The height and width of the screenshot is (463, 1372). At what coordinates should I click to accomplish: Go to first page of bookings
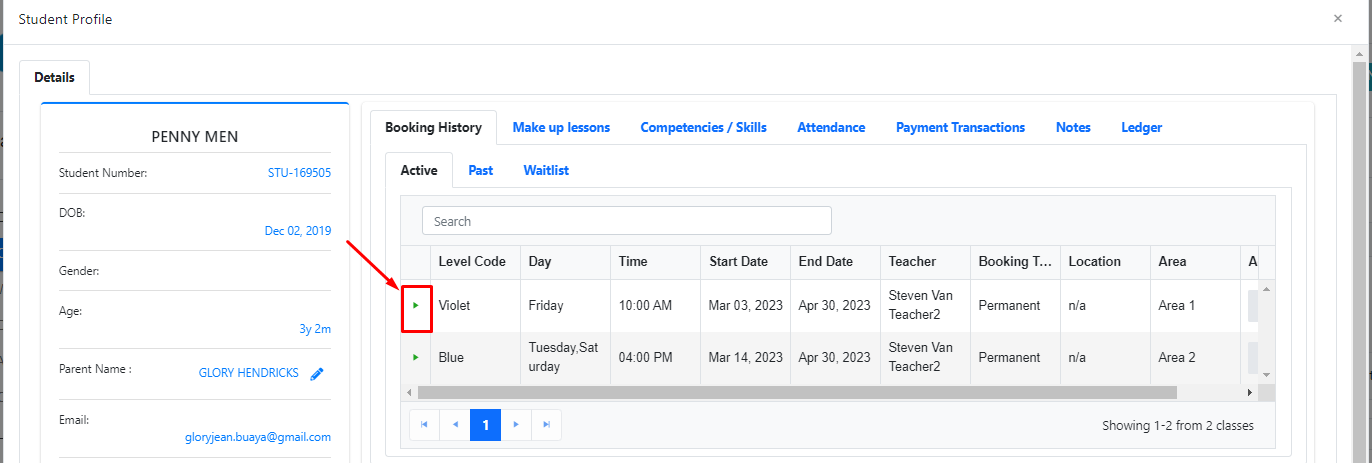[424, 425]
